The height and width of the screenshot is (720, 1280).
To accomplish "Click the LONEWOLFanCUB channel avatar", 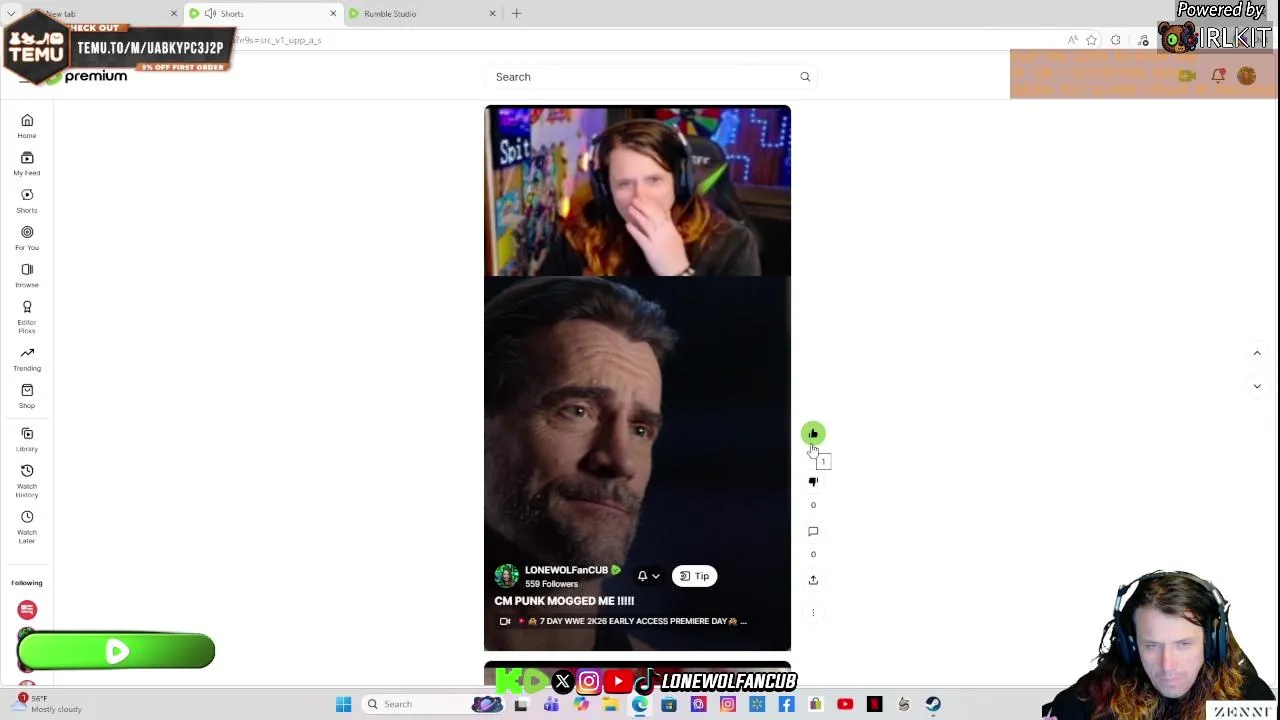I will pos(507,576).
